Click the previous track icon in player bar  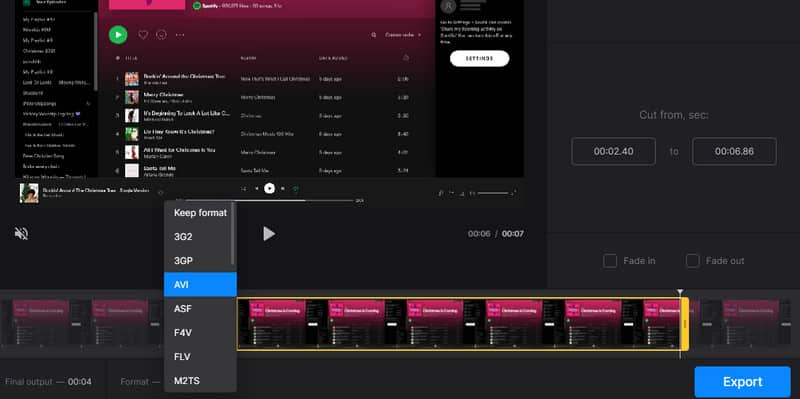click(256, 189)
